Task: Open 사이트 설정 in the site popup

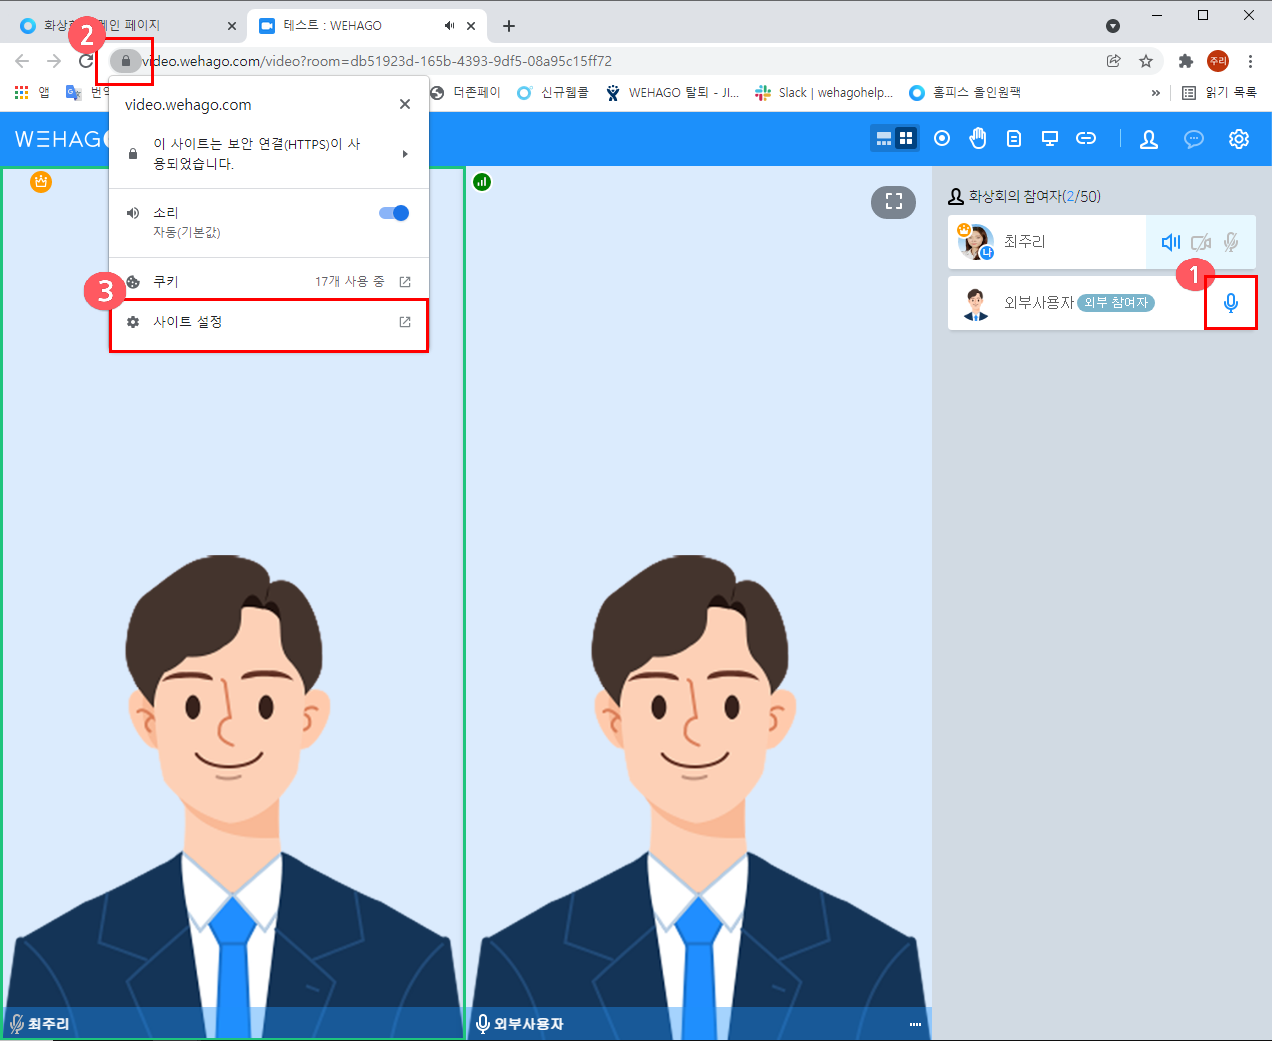Action: pos(268,322)
